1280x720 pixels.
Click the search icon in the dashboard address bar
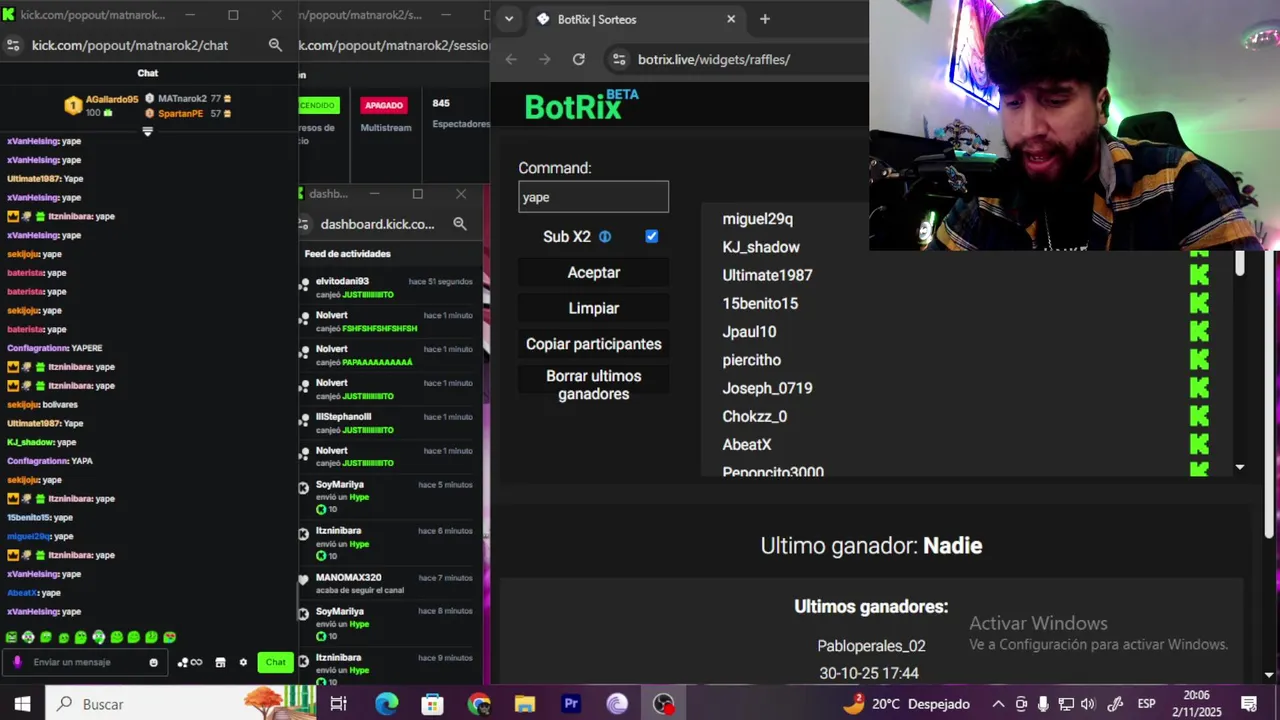pos(460,224)
